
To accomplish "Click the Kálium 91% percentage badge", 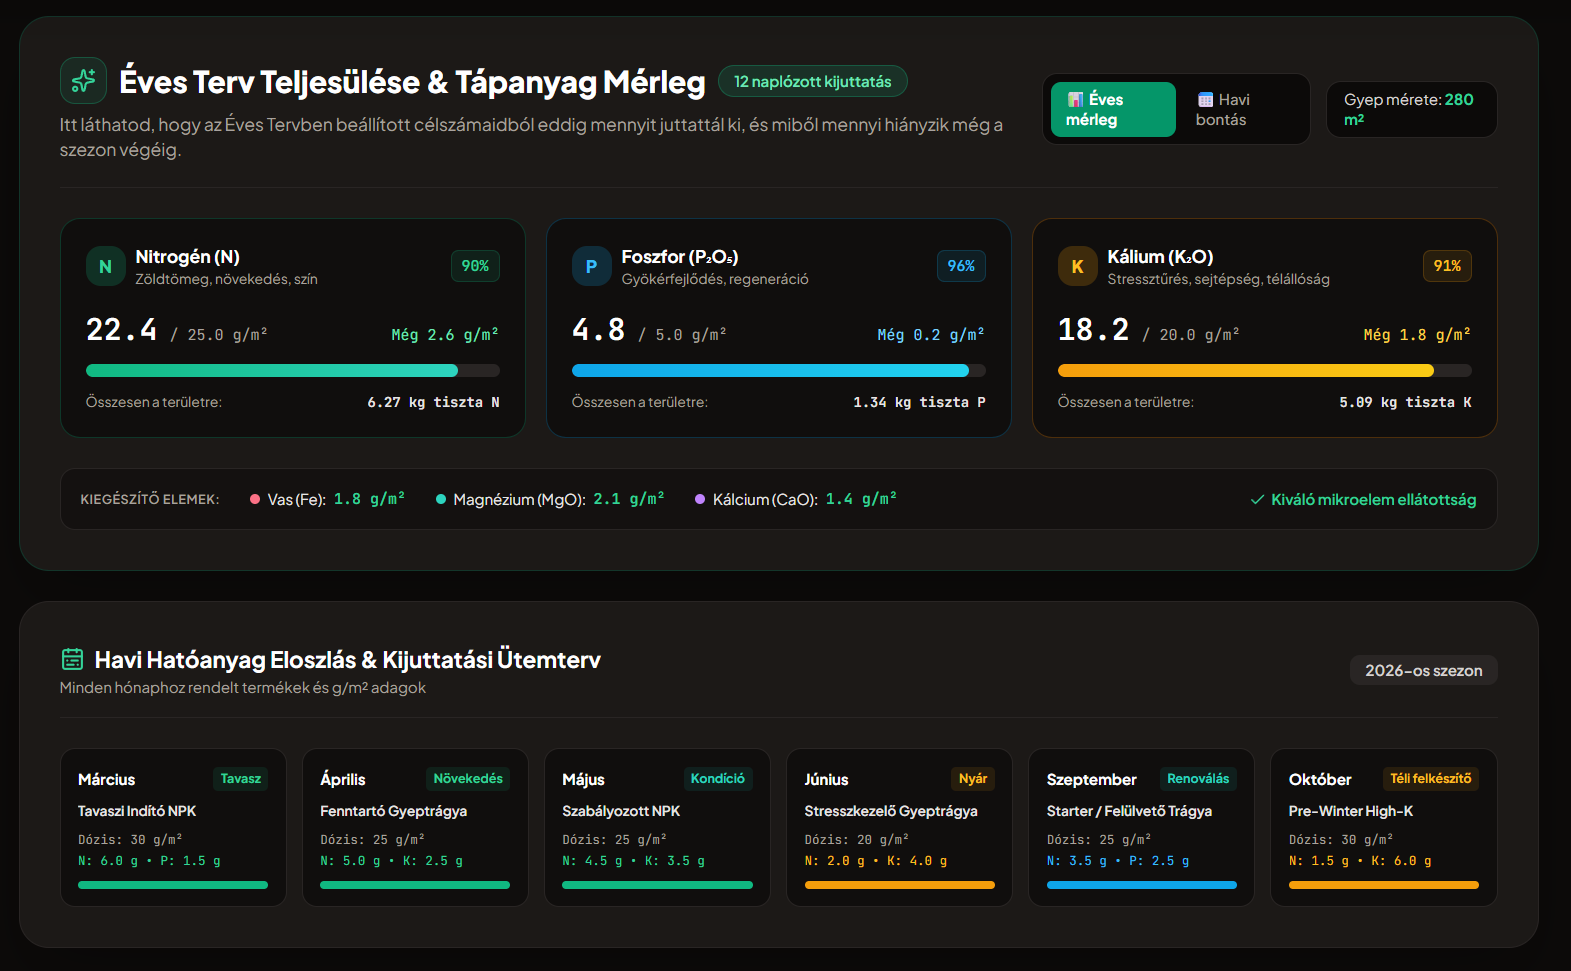I will point(1446,266).
